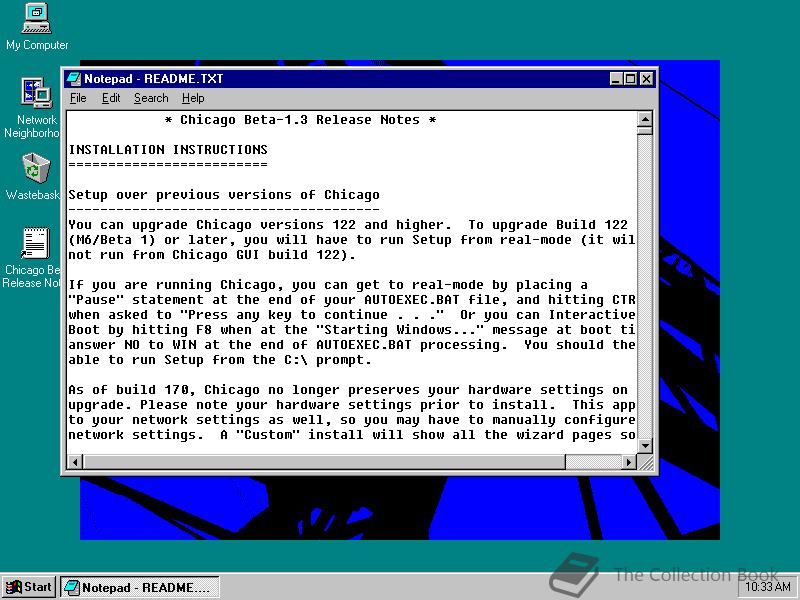Click the line starting 'If you are running Chicago'
This screenshot has height=600, width=800.
coord(328,285)
